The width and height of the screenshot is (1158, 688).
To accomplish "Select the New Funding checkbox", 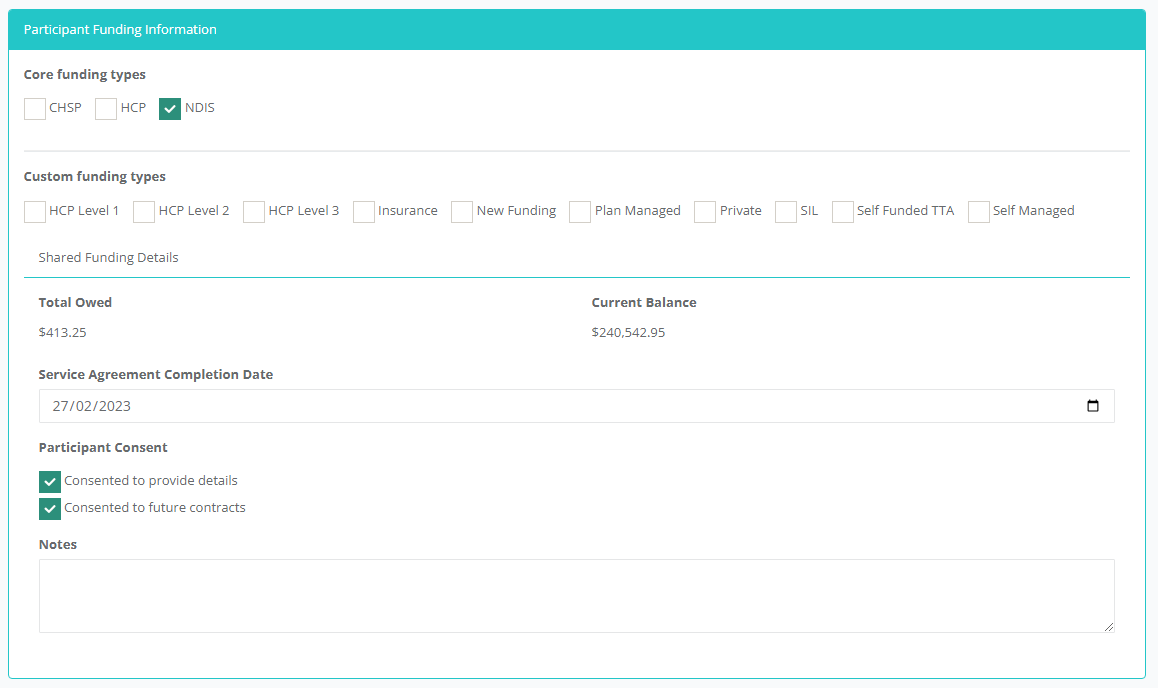I will click(462, 212).
